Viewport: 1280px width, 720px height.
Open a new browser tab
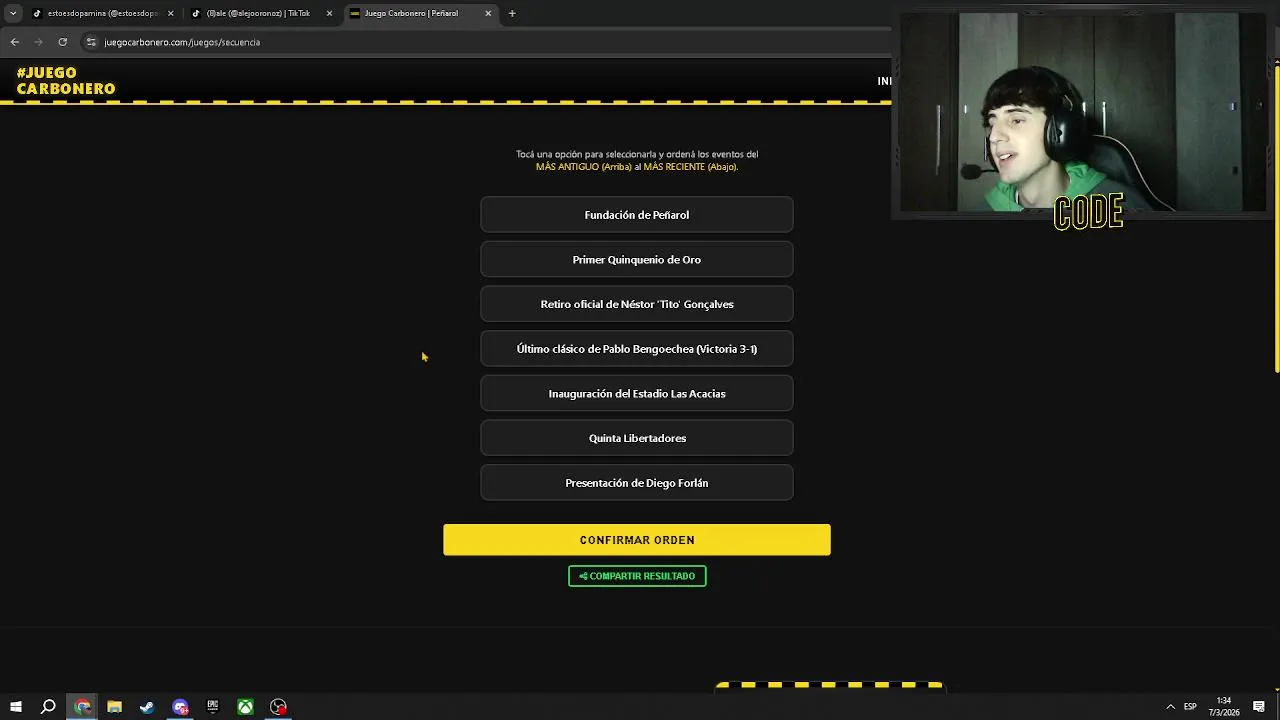point(512,13)
